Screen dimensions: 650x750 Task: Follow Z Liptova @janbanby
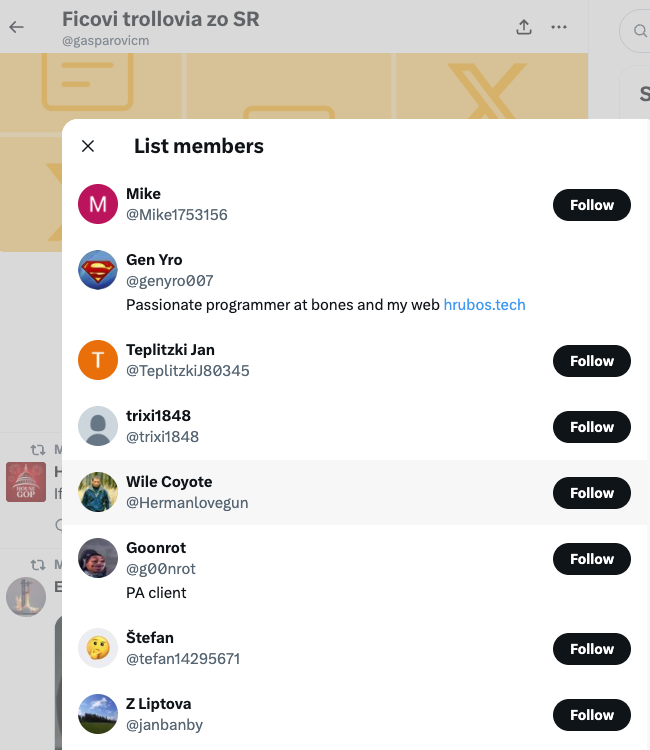pos(592,715)
